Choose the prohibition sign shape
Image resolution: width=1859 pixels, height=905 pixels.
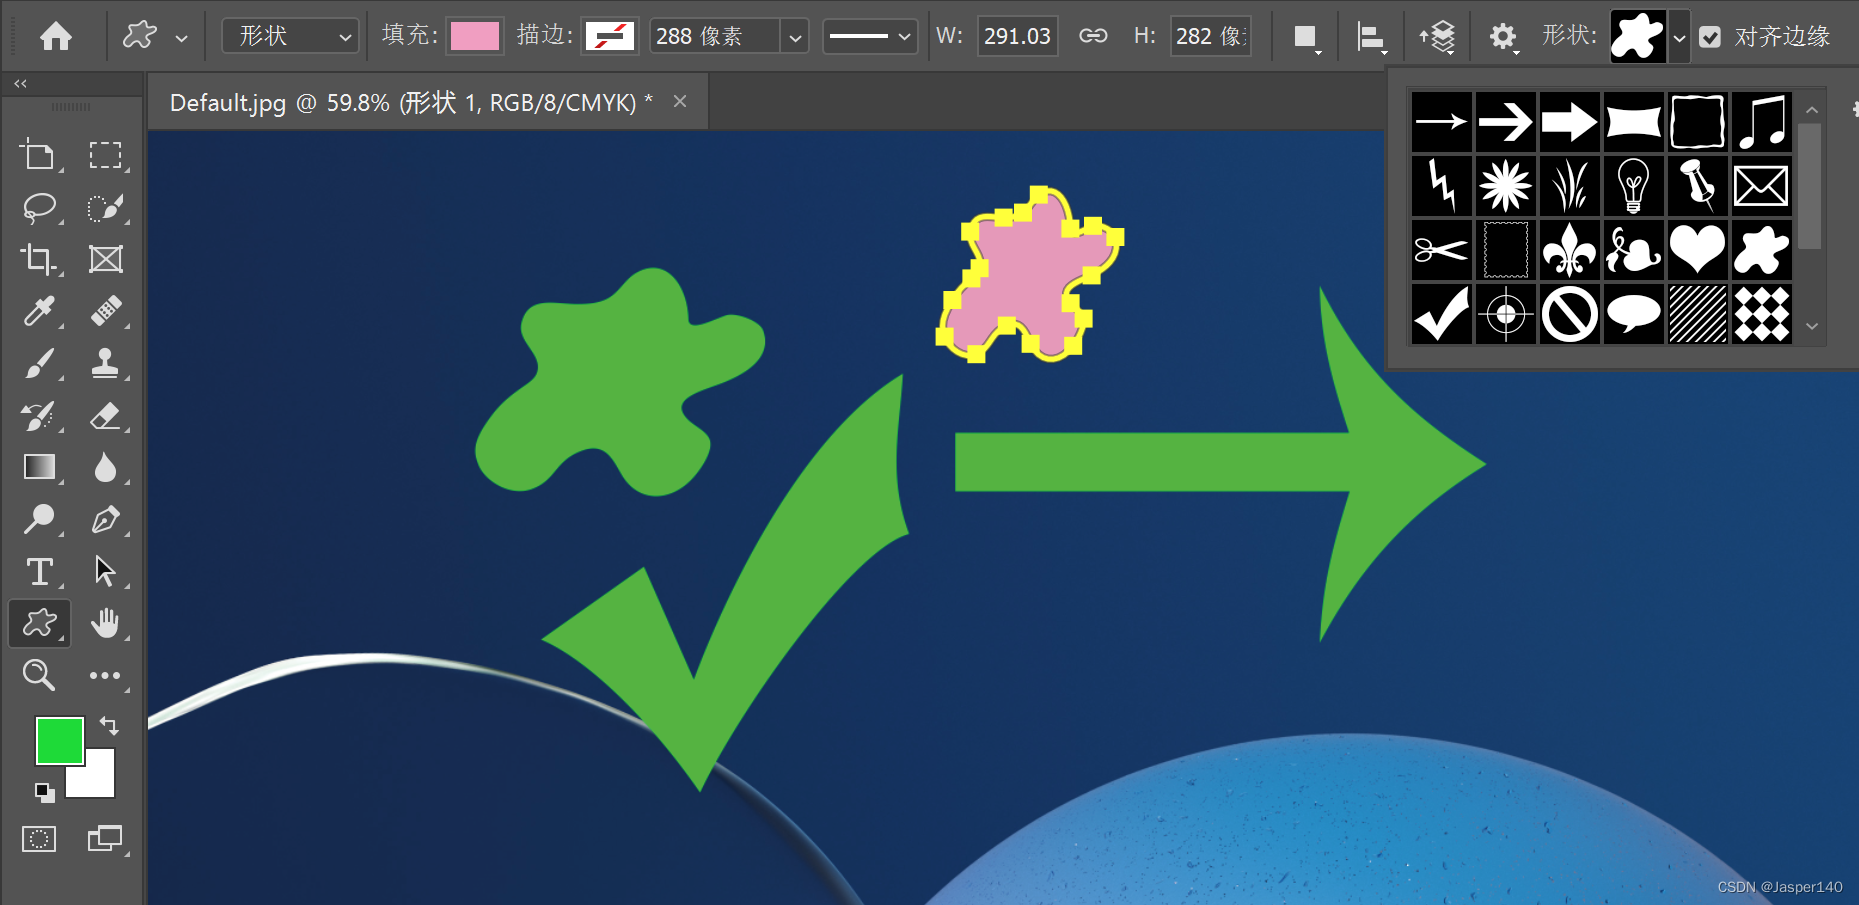click(x=1569, y=314)
